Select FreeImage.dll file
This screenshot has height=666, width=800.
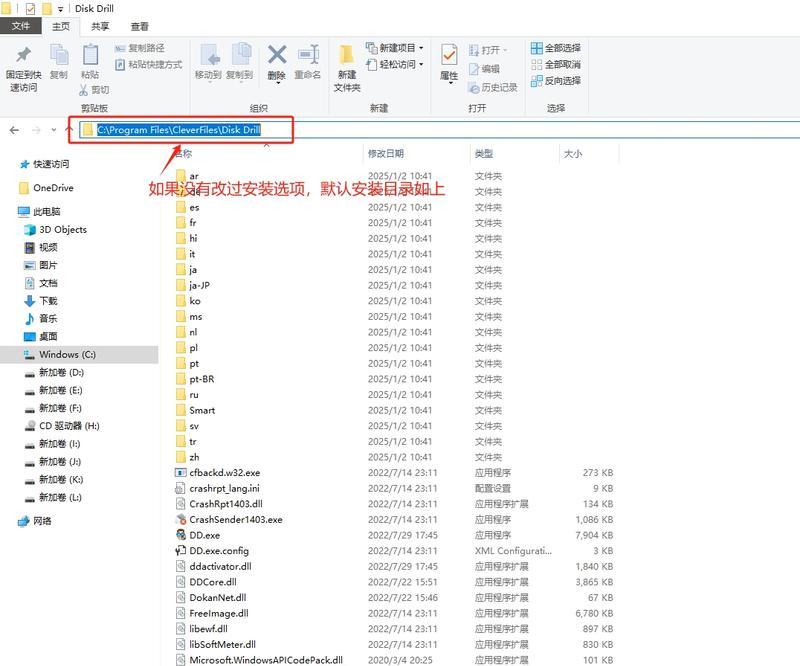tap(212, 613)
